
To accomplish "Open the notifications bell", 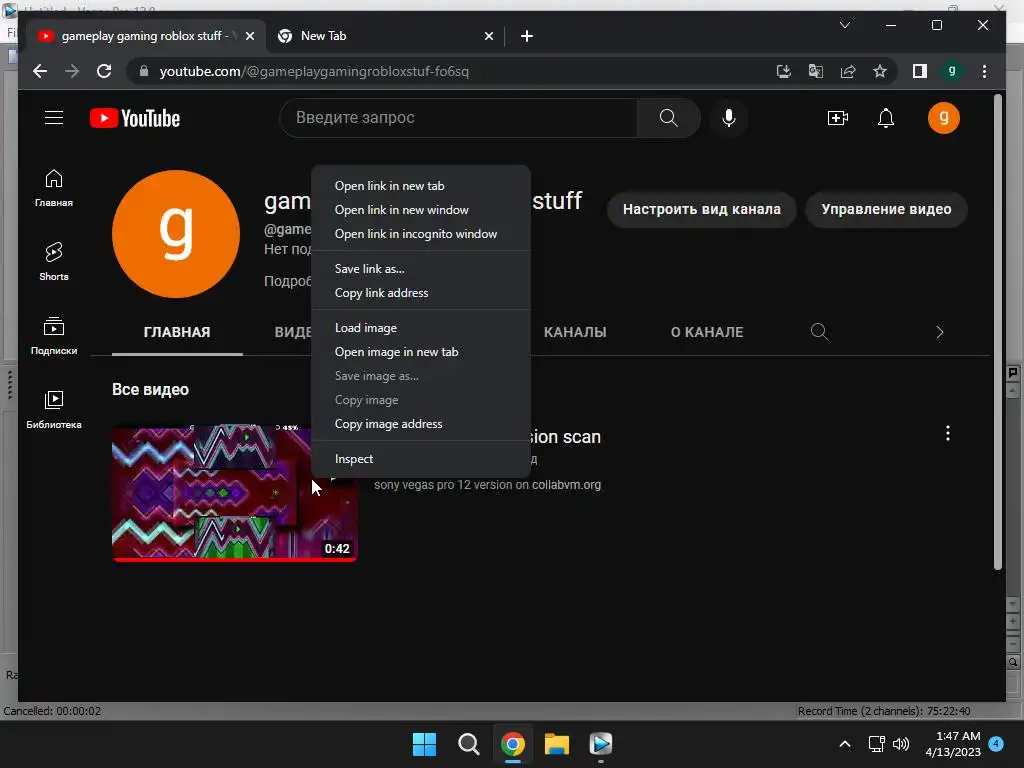I will [x=886, y=118].
